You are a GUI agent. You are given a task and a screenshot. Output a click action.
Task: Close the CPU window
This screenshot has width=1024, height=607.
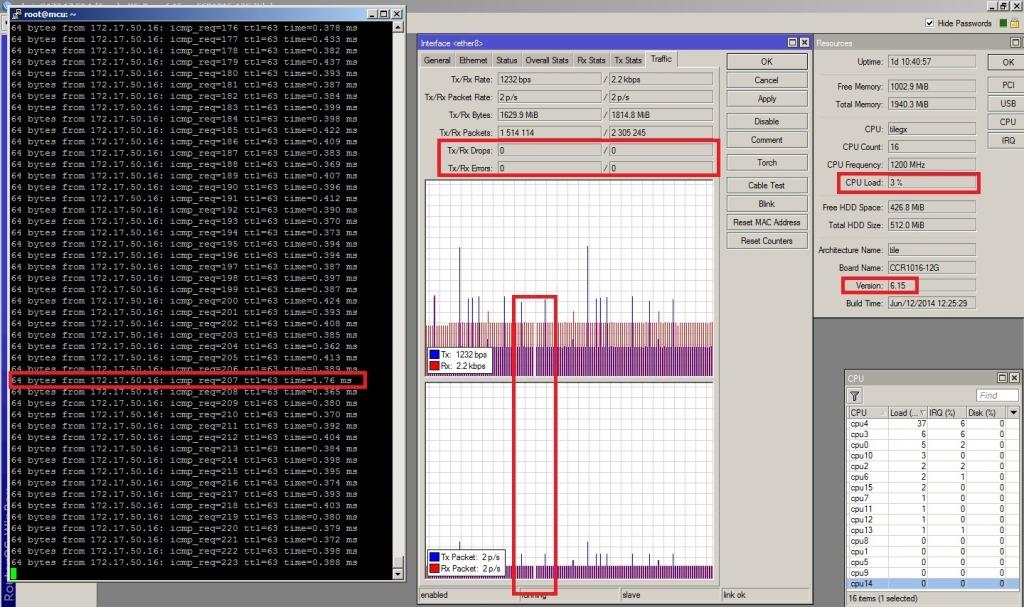[1014, 378]
